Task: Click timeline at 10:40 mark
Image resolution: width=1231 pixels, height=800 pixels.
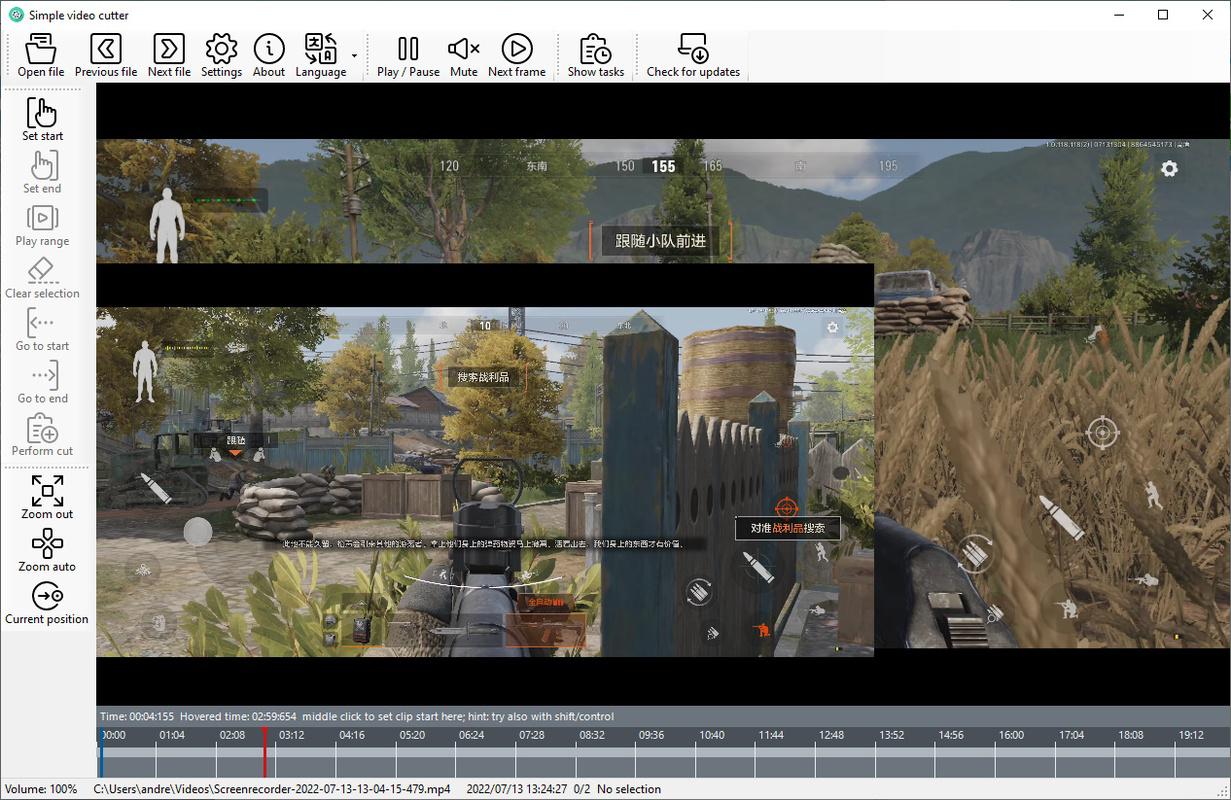Action: coord(712,735)
